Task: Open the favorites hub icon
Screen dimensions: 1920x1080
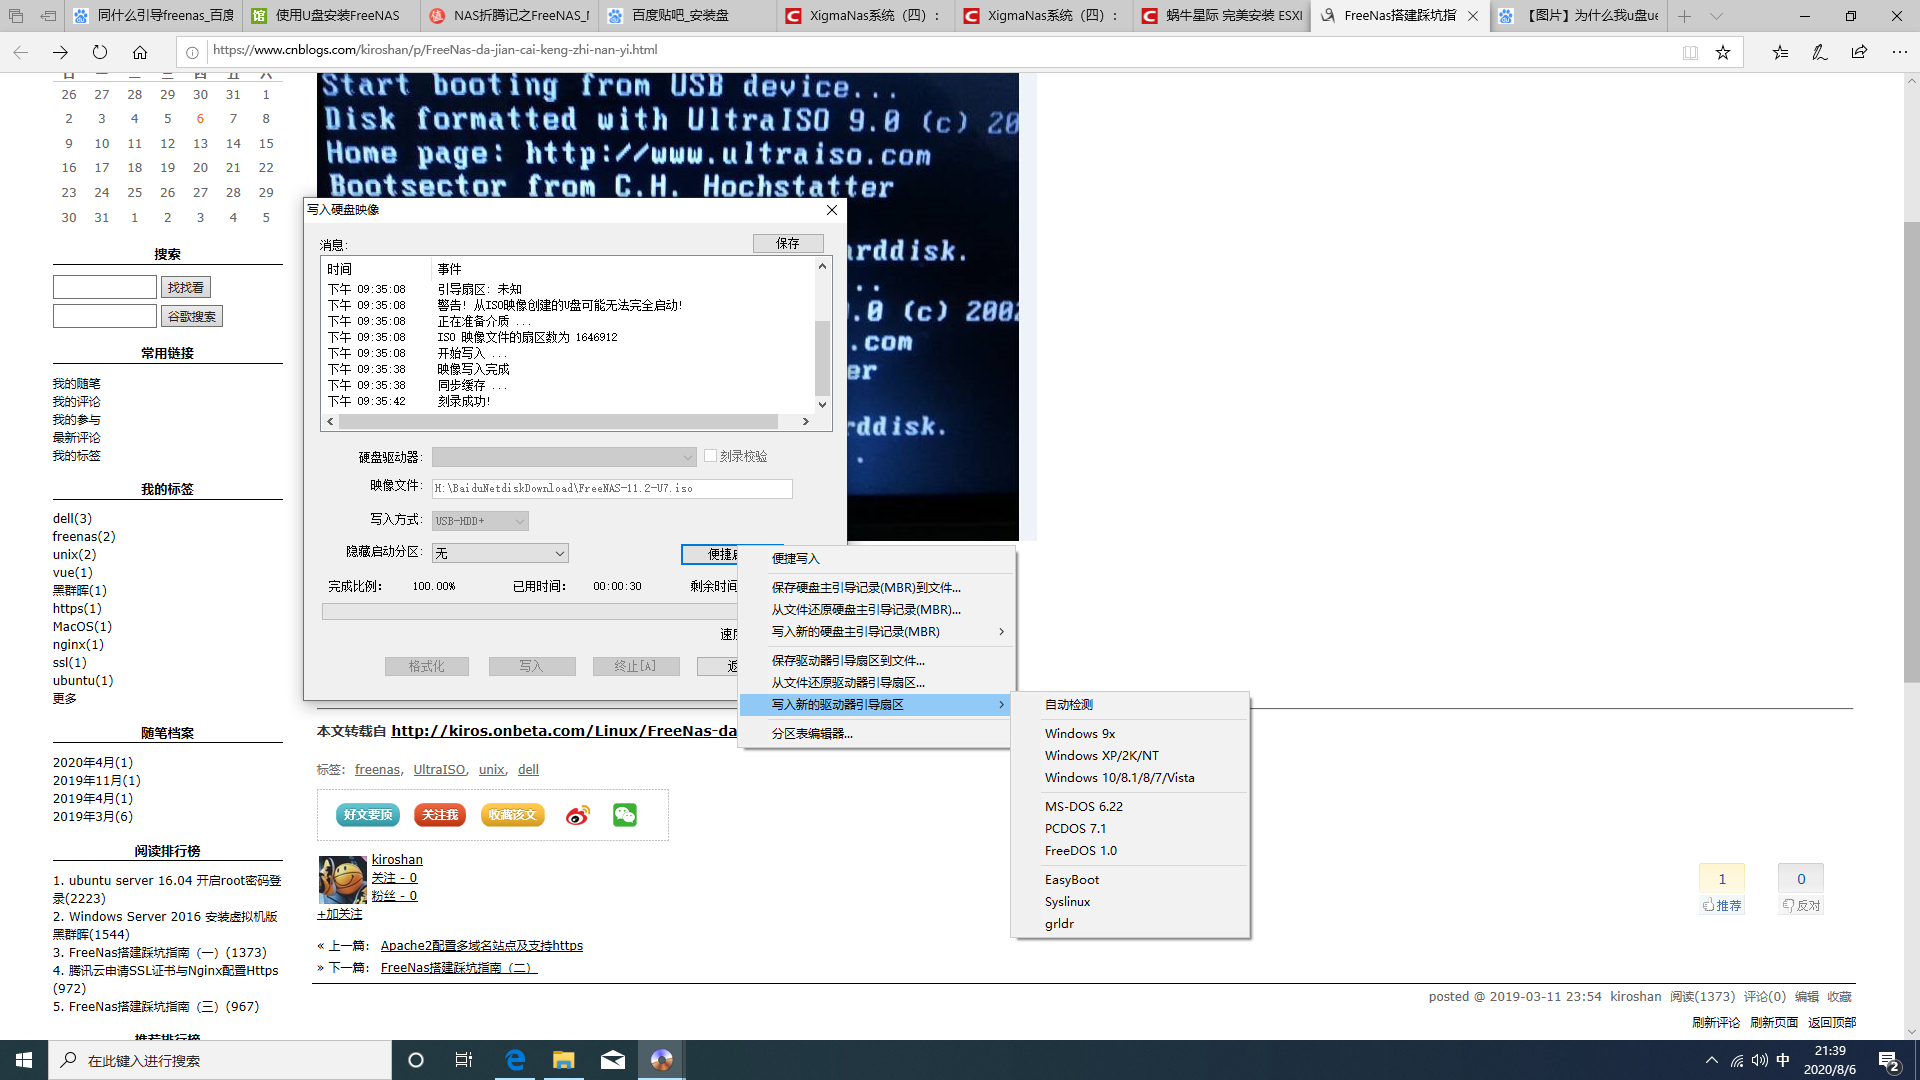Action: click(1780, 52)
